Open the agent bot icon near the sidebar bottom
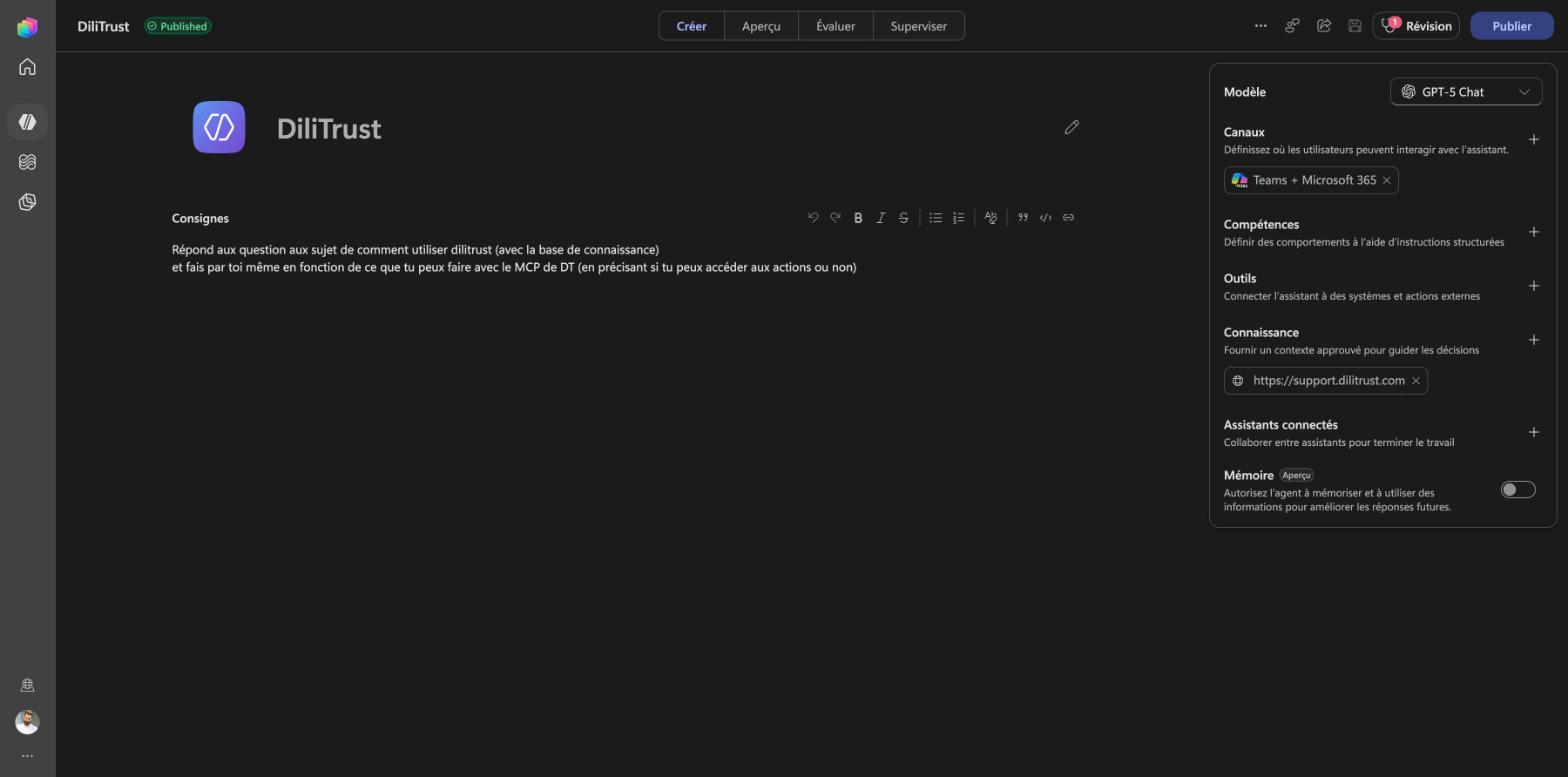Viewport: 1568px width, 777px height. click(27, 685)
